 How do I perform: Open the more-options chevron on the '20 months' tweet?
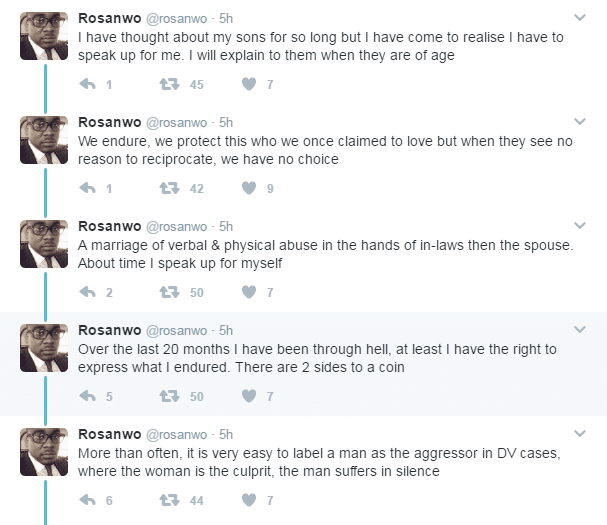(579, 329)
